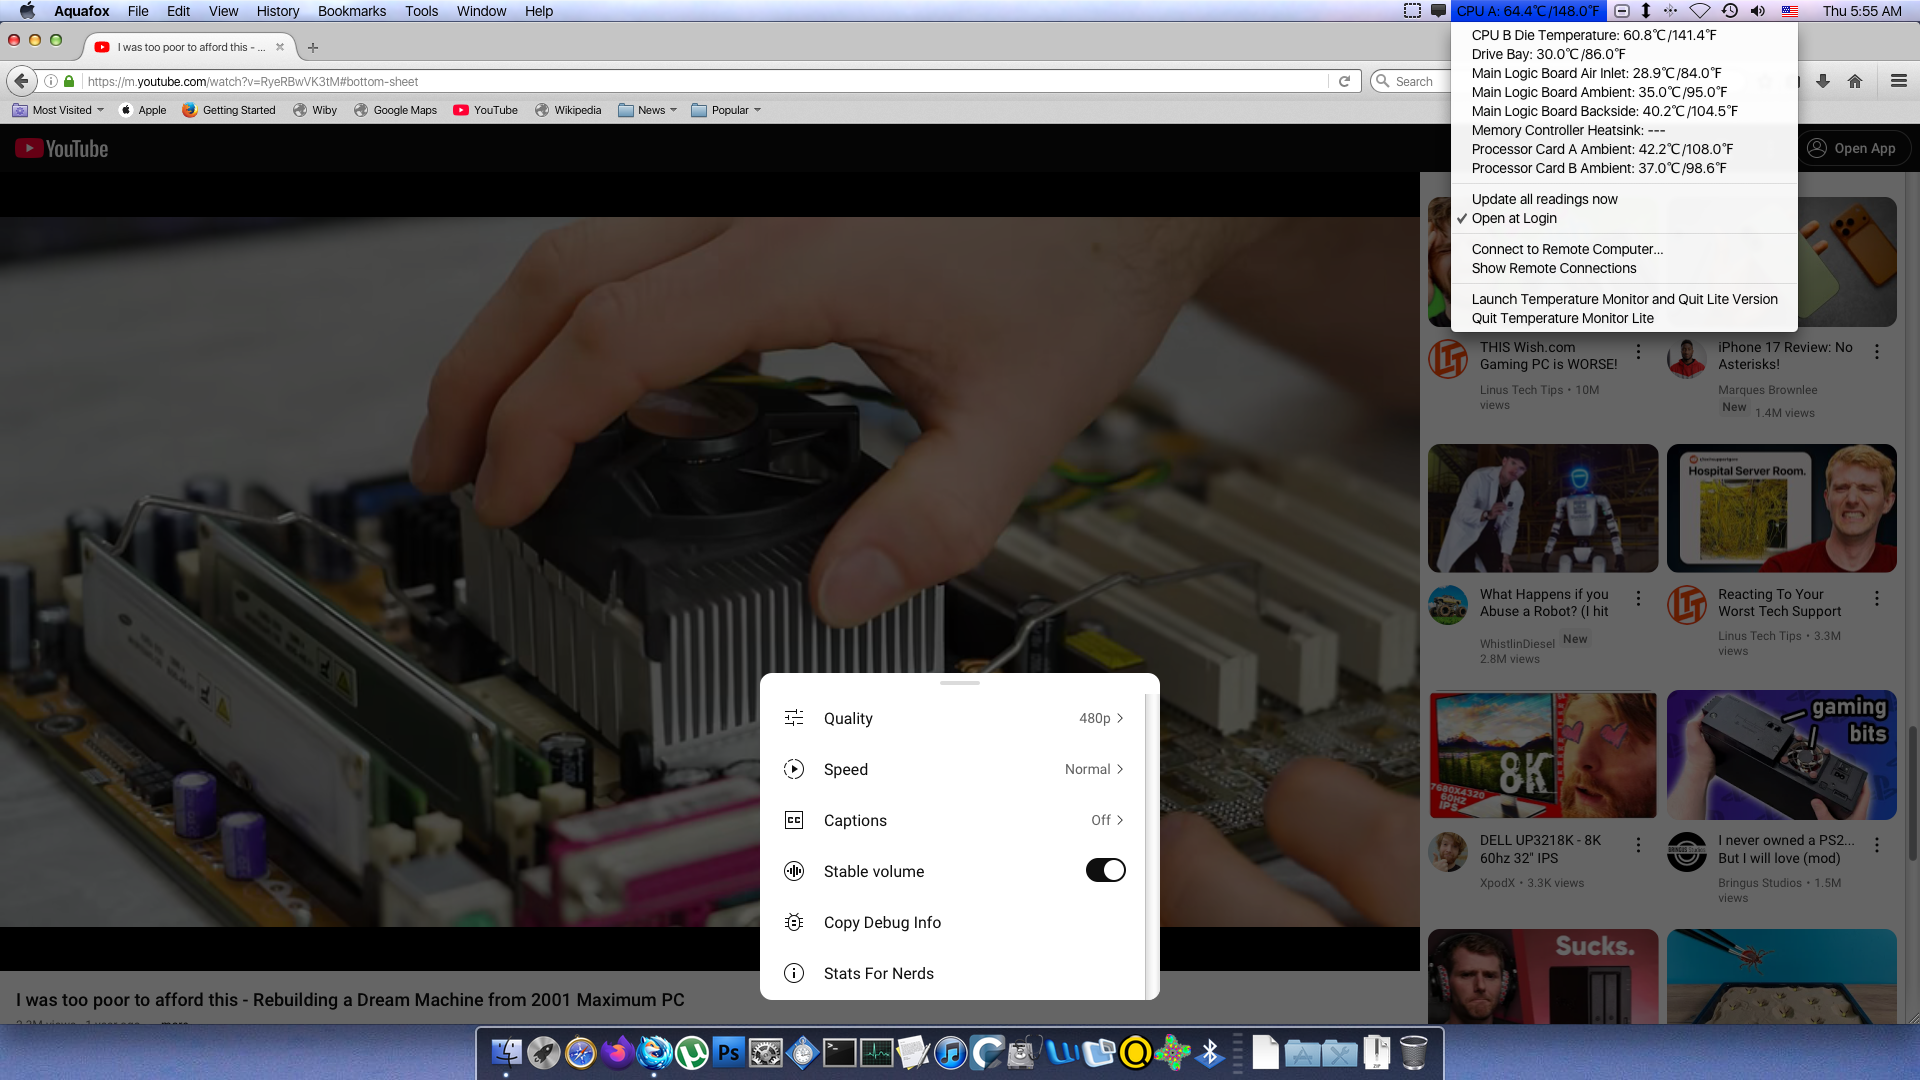This screenshot has height=1080, width=1920.
Task: Click the browser back arrow button
Action: click(x=22, y=81)
